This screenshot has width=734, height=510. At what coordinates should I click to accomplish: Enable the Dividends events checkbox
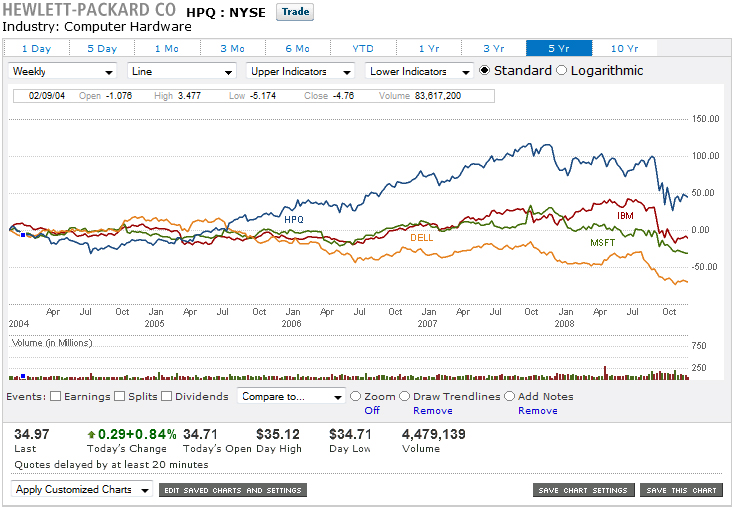(166, 396)
